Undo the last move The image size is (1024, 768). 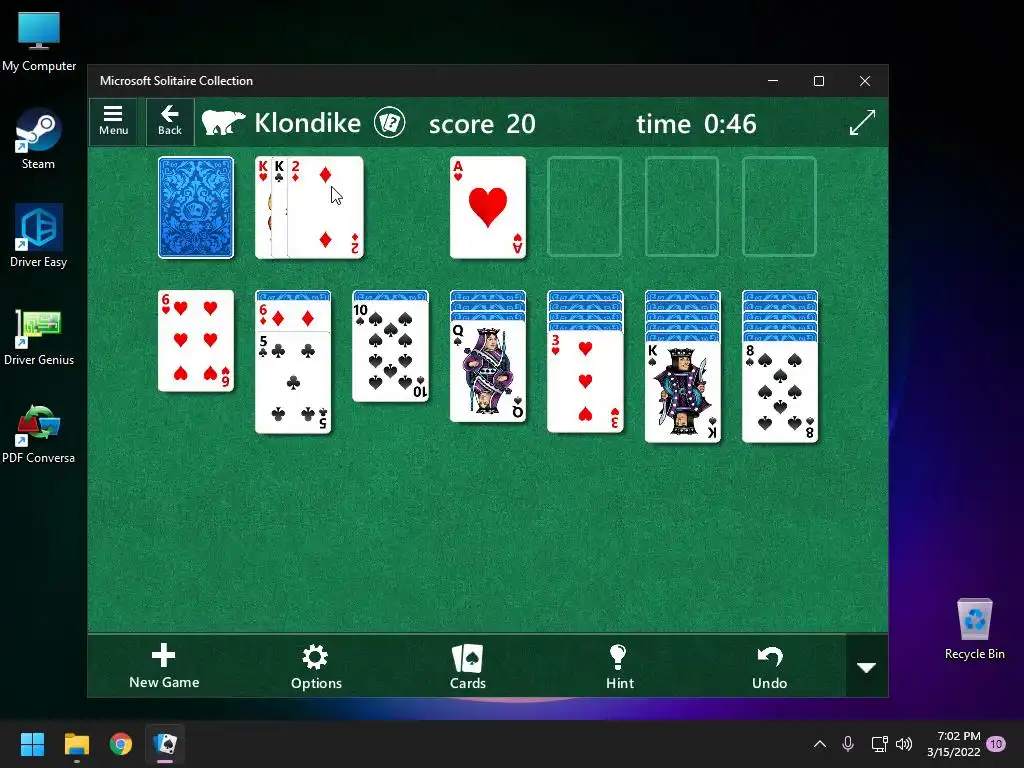click(x=769, y=666)
